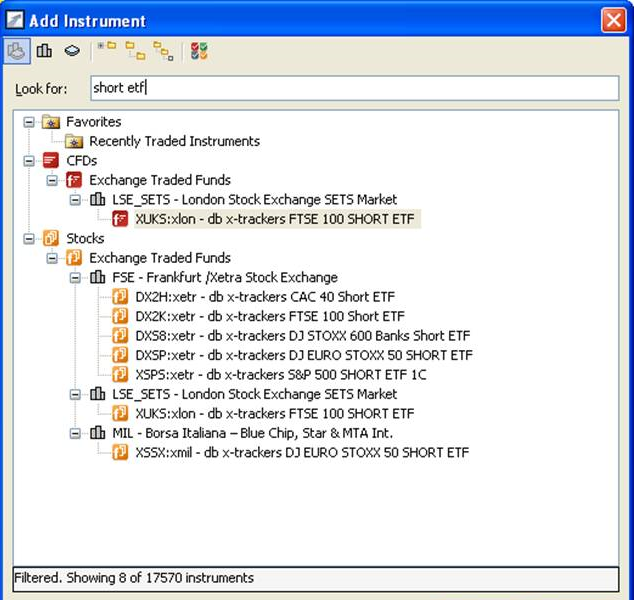The height and width of the screenshot is (600, 635).
Task: Select DX2K:xetr FTSE 100 Short ETF
Action: coord(270,316)
